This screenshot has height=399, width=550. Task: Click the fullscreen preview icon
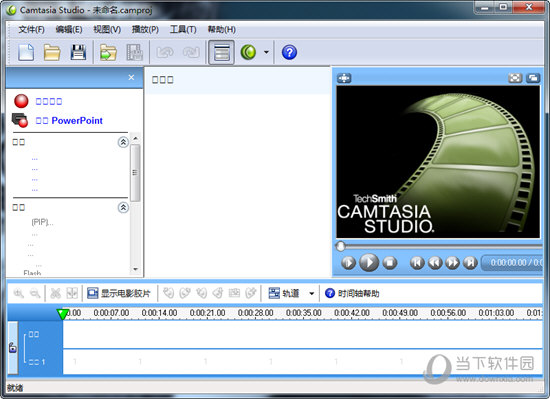[x=515, y=78]
